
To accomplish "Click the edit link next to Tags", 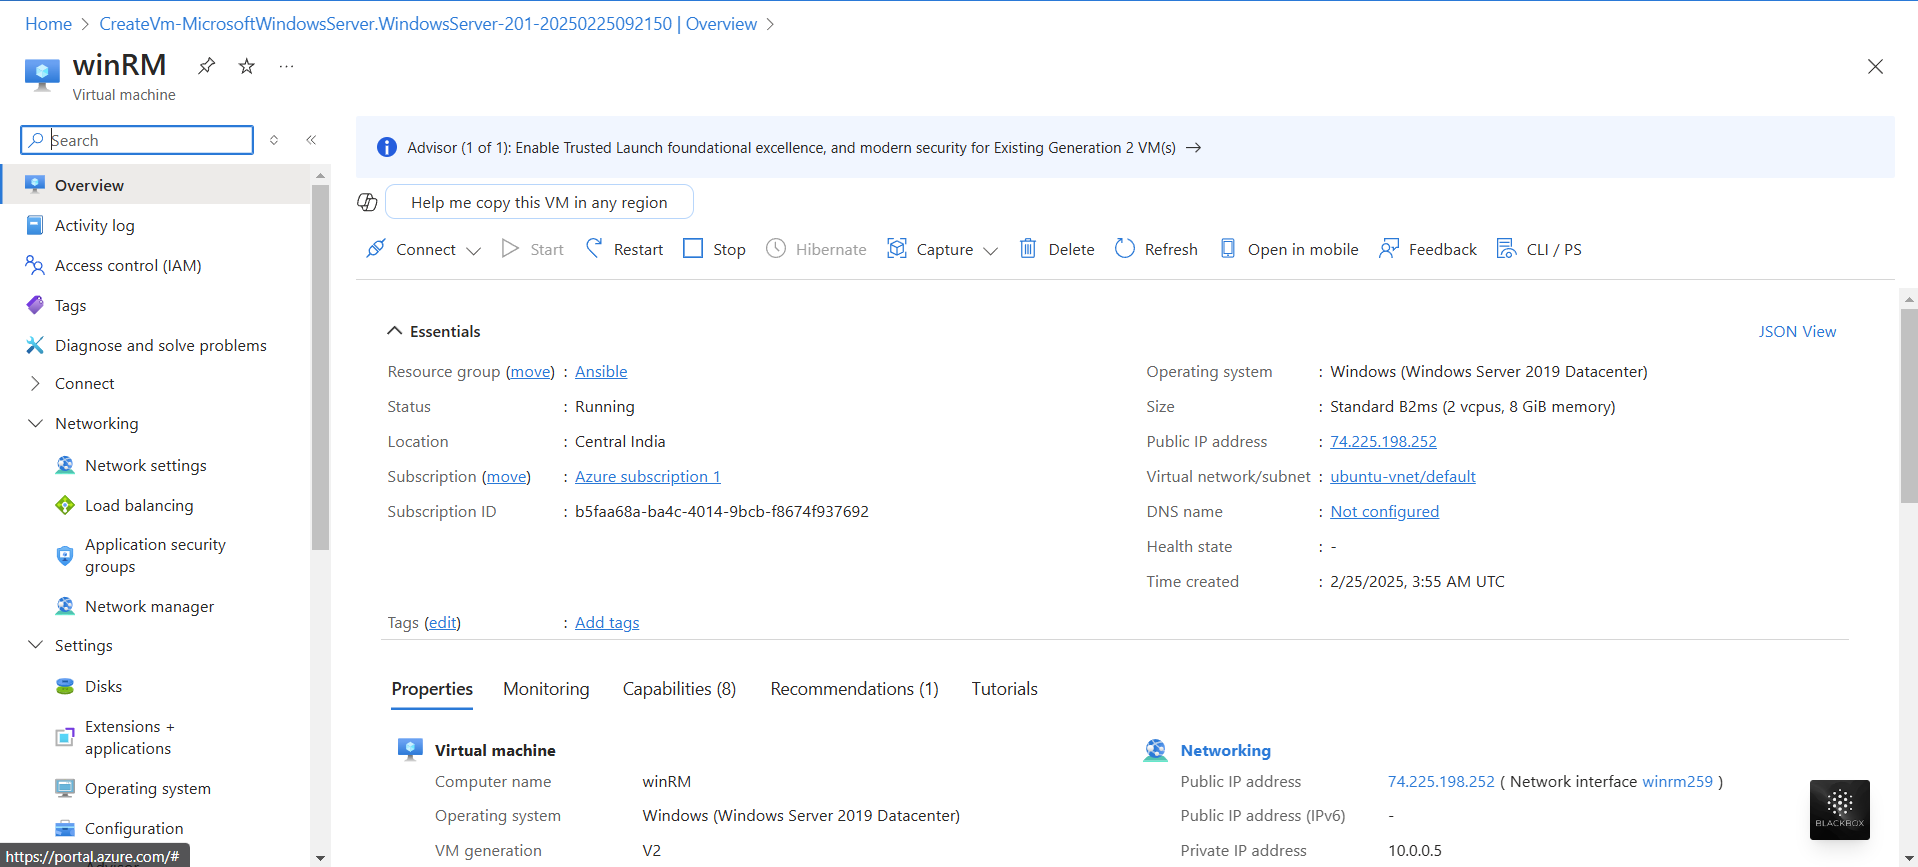I will click(x=442, y=622).
